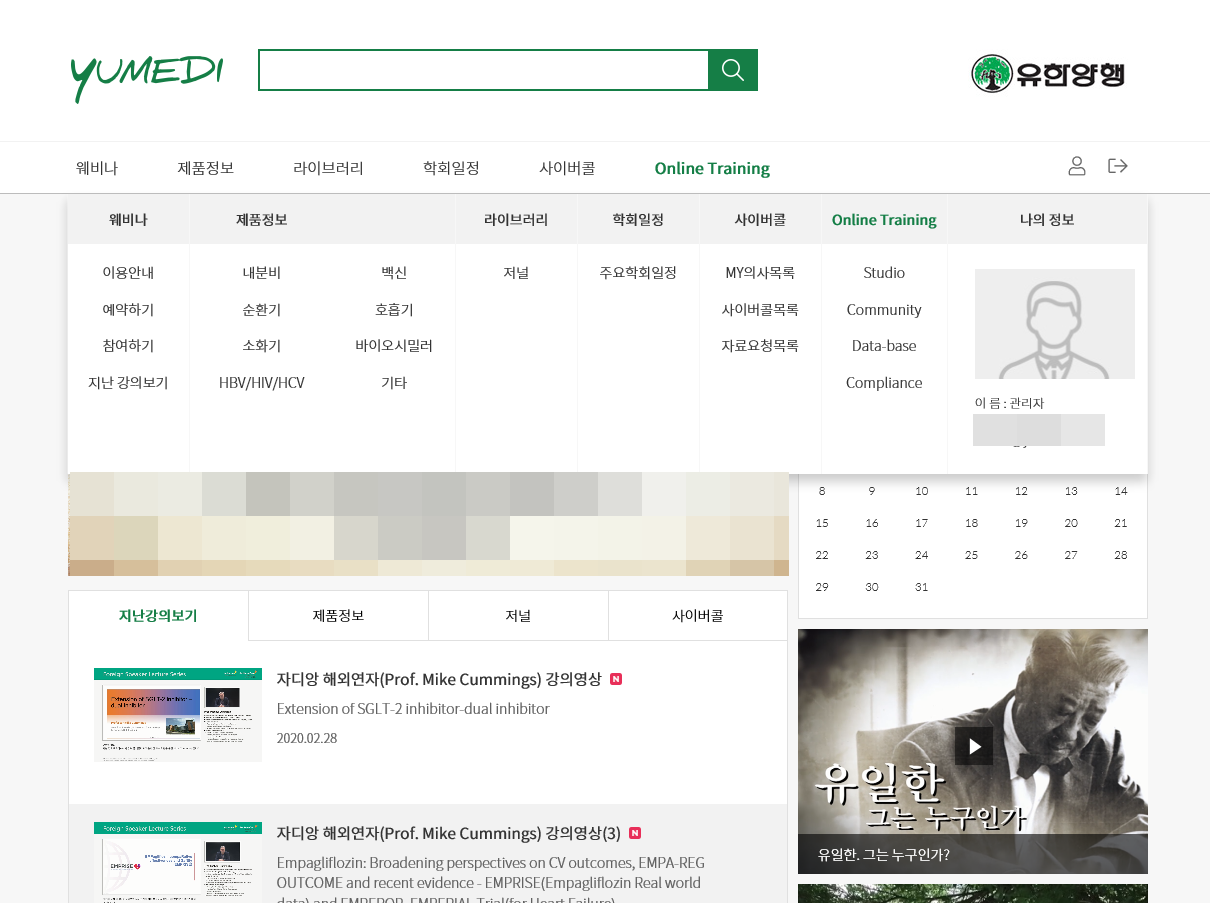Click the logout arrow icon

[x=1117, y=166]
